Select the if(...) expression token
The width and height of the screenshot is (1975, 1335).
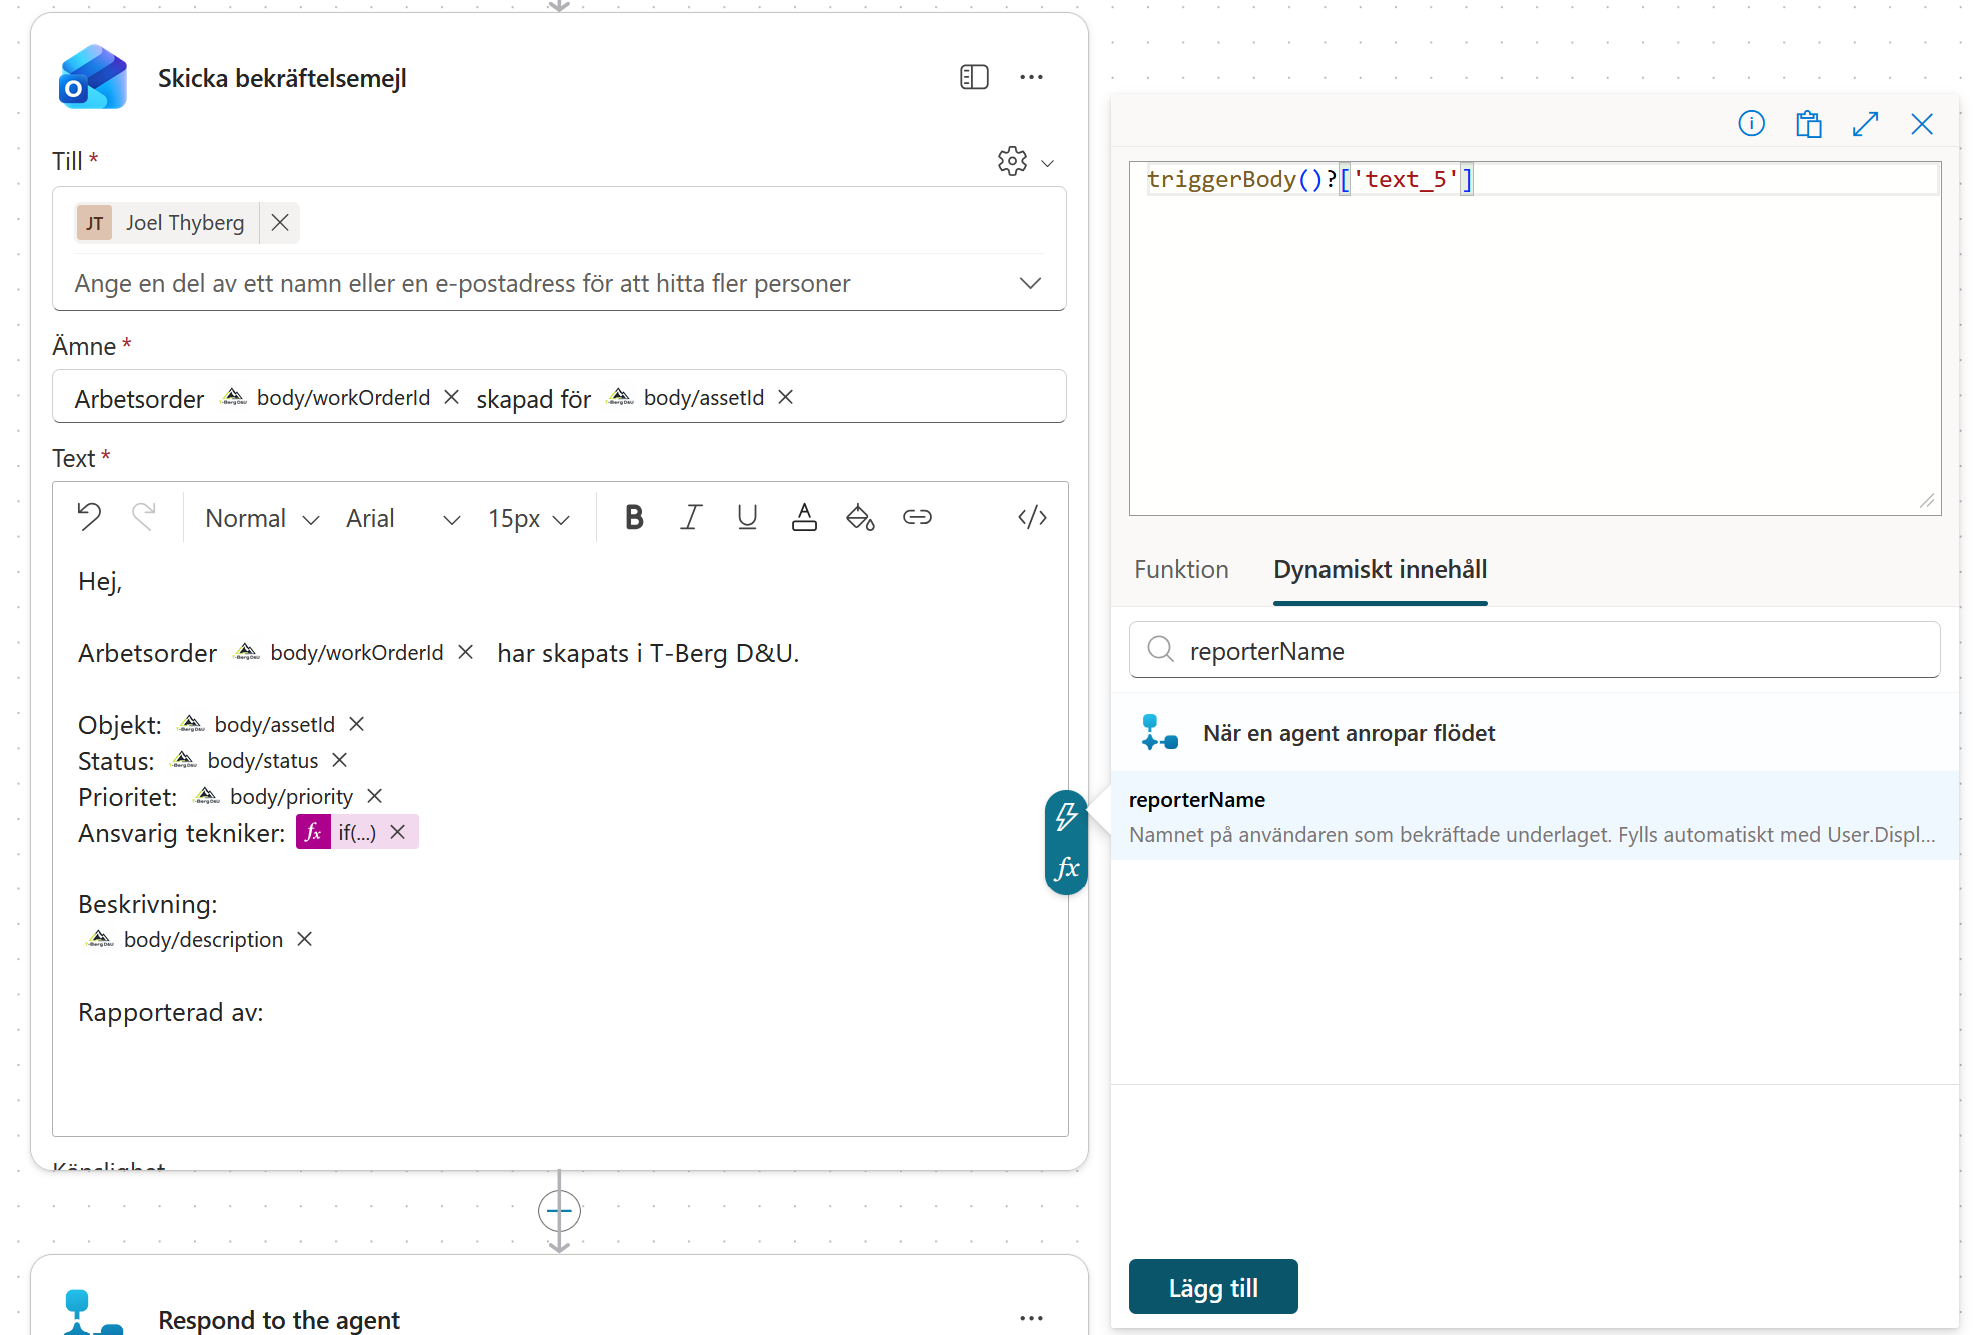[x=356, y=832]
